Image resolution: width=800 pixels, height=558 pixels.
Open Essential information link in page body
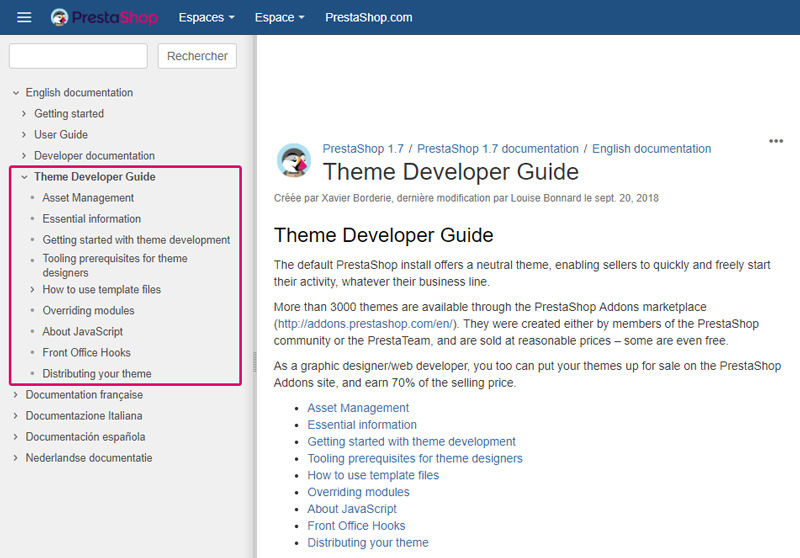tap(362, 425)
